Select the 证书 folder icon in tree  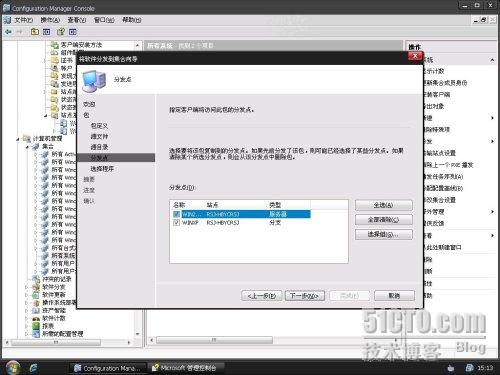click(54, 60)
